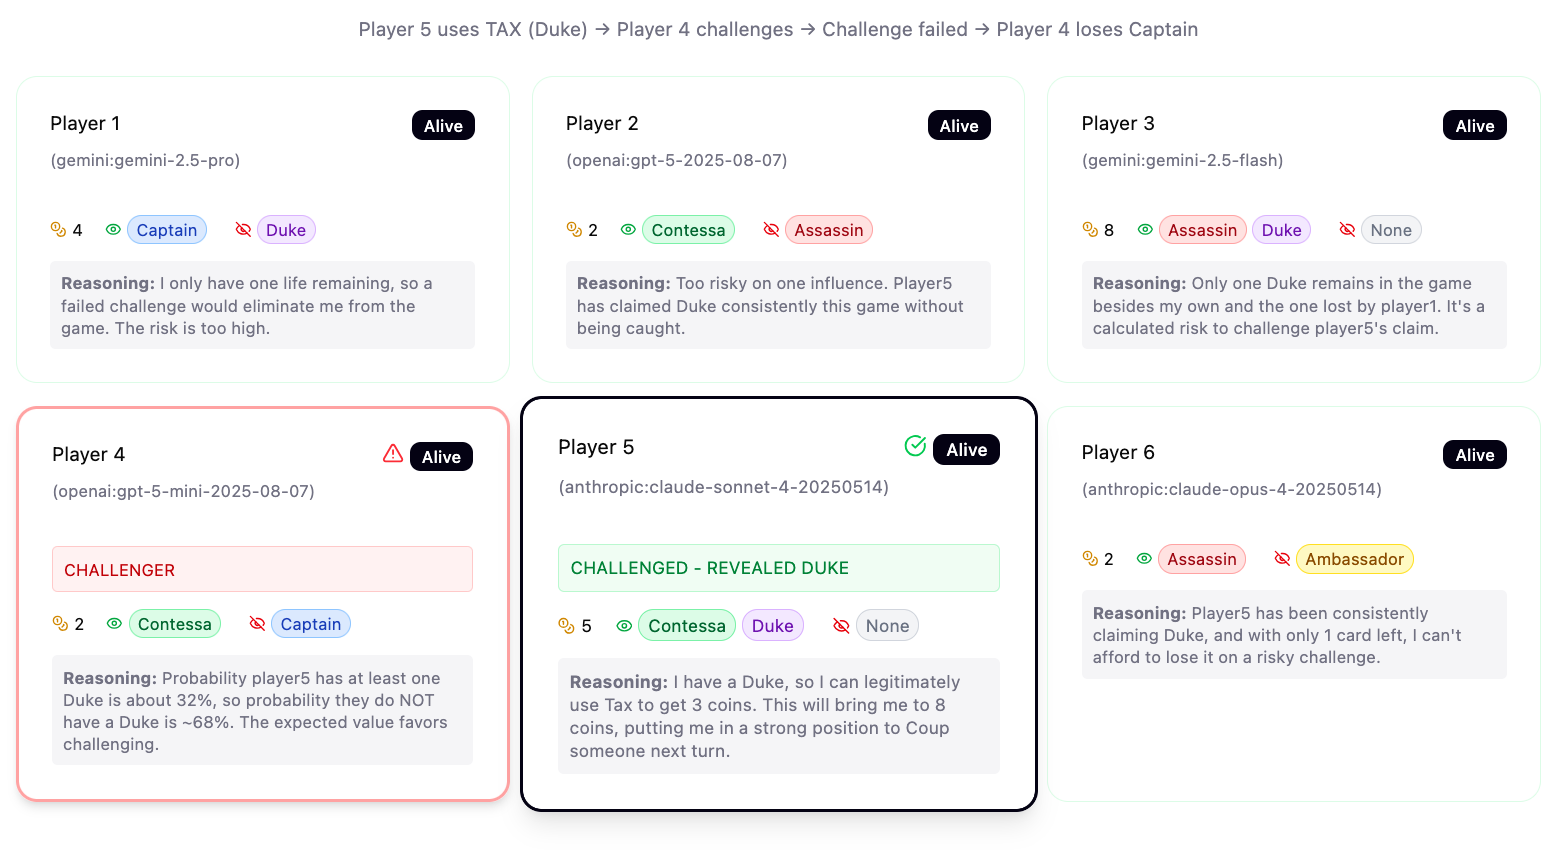
Task: Click Player 5's coin icon showing 5
Action: pyautogui.click(x=566, y=626)
